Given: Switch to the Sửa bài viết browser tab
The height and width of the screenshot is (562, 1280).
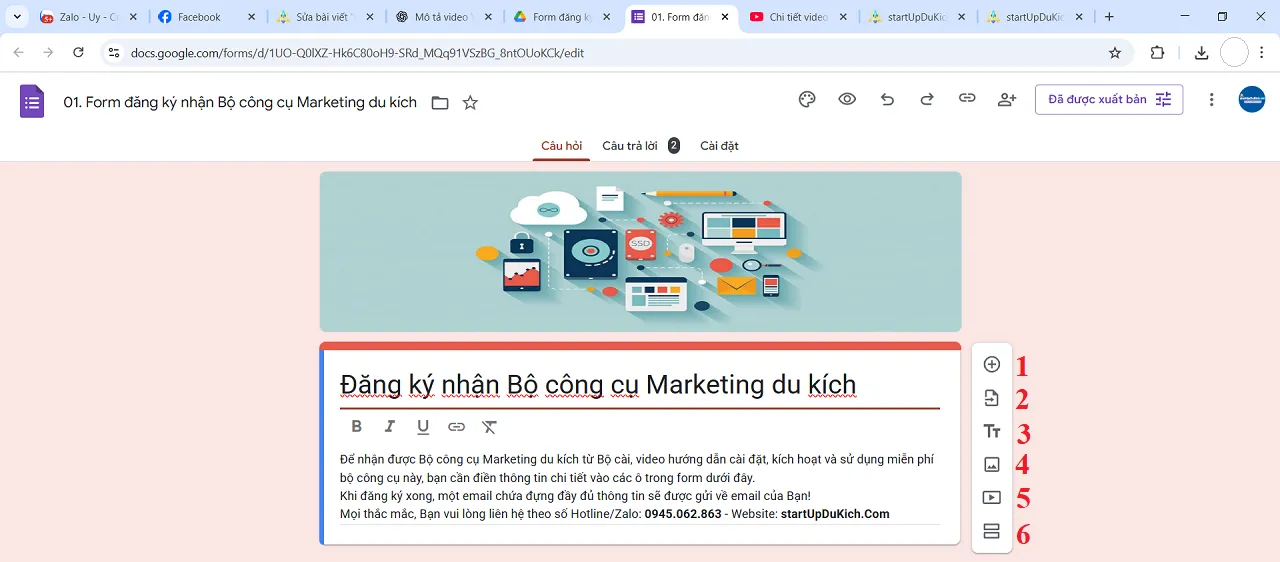Looking at the screenshot, I should point(327,17).
